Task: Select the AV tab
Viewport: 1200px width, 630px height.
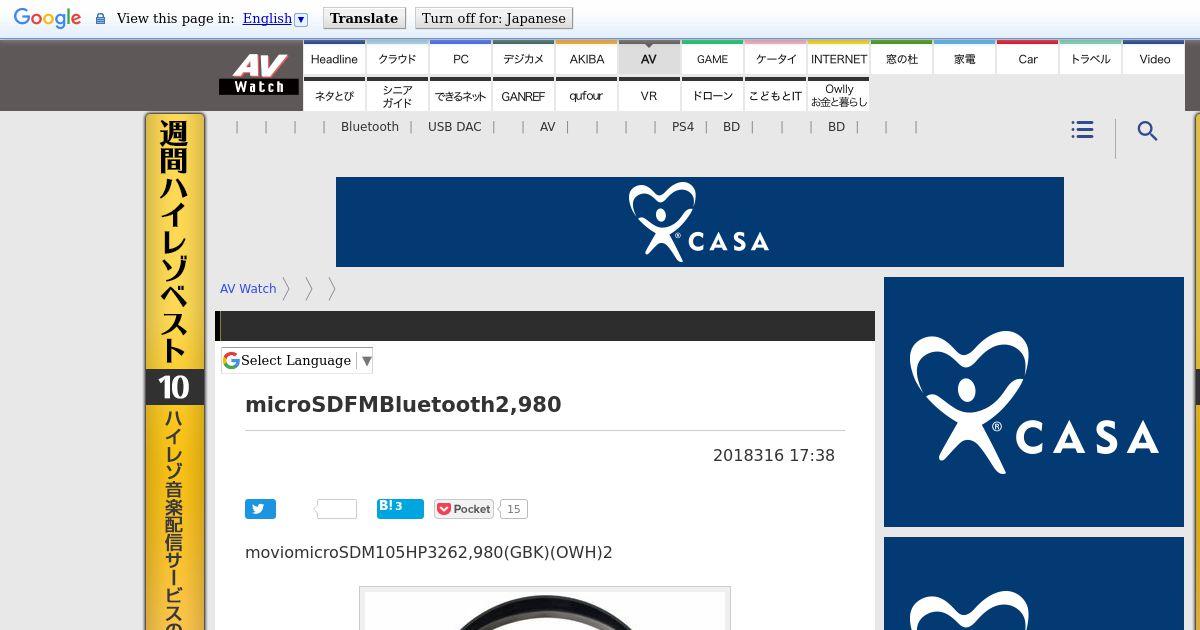Action: pos(649,58)
